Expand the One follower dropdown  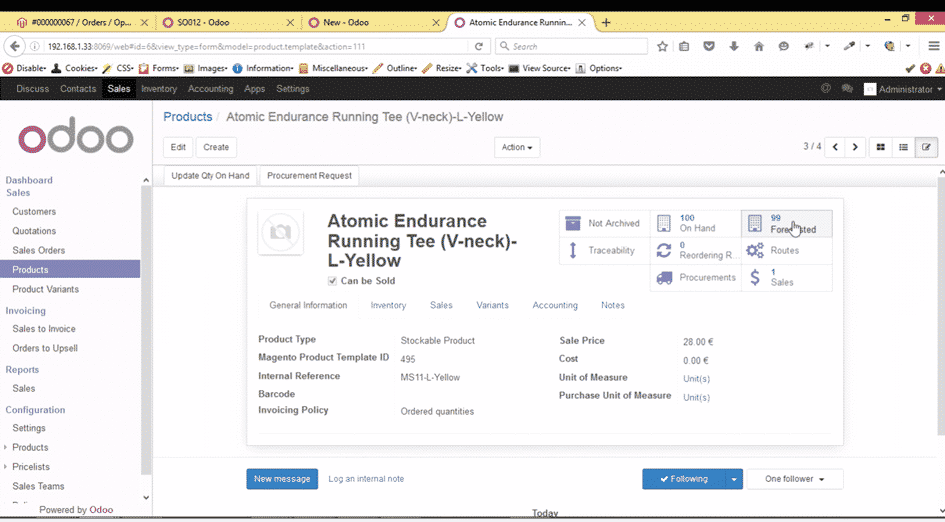[794, 479]
